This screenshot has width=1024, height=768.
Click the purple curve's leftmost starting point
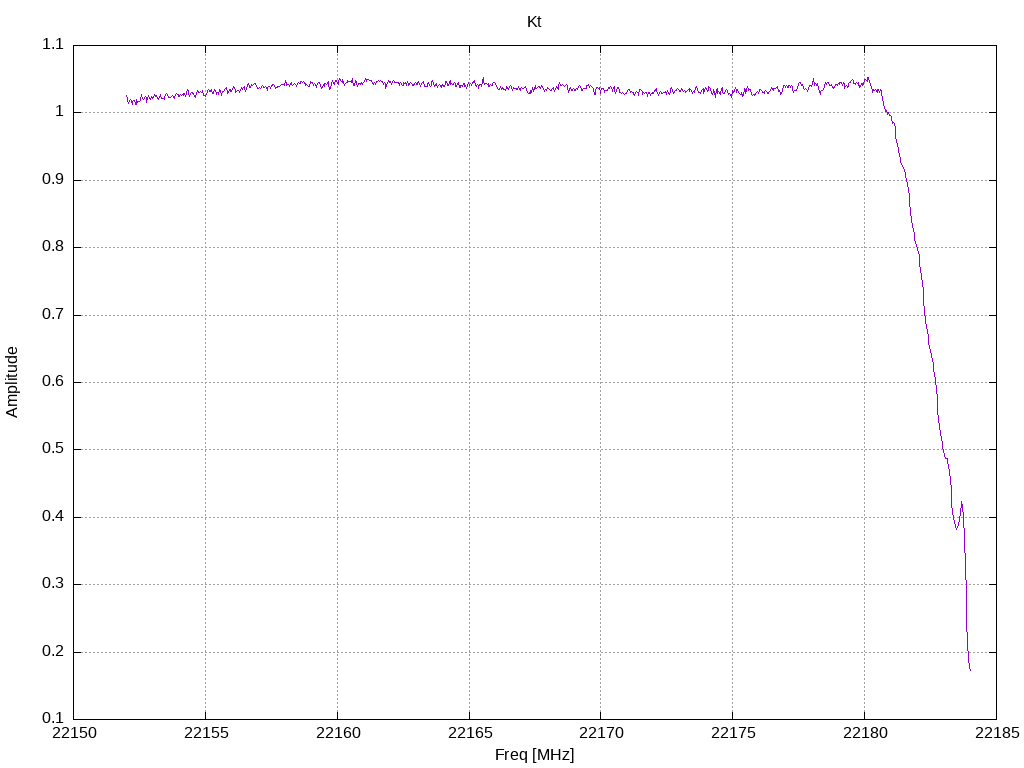[x=127, y=97]
